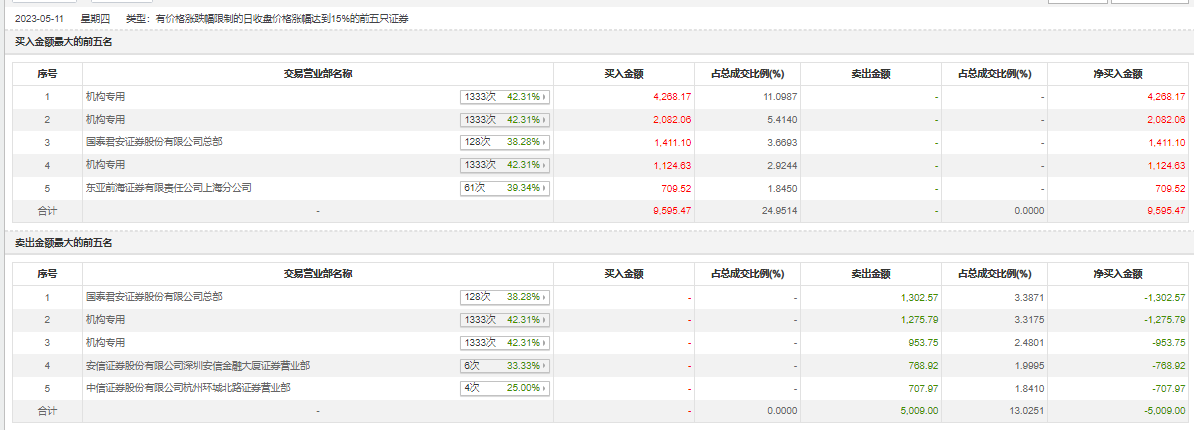Screen dimensions: 1194x430
Task: Open 安信证券深圳安信金融大厦证券营业部 link
Action: [x=198, y=365]
